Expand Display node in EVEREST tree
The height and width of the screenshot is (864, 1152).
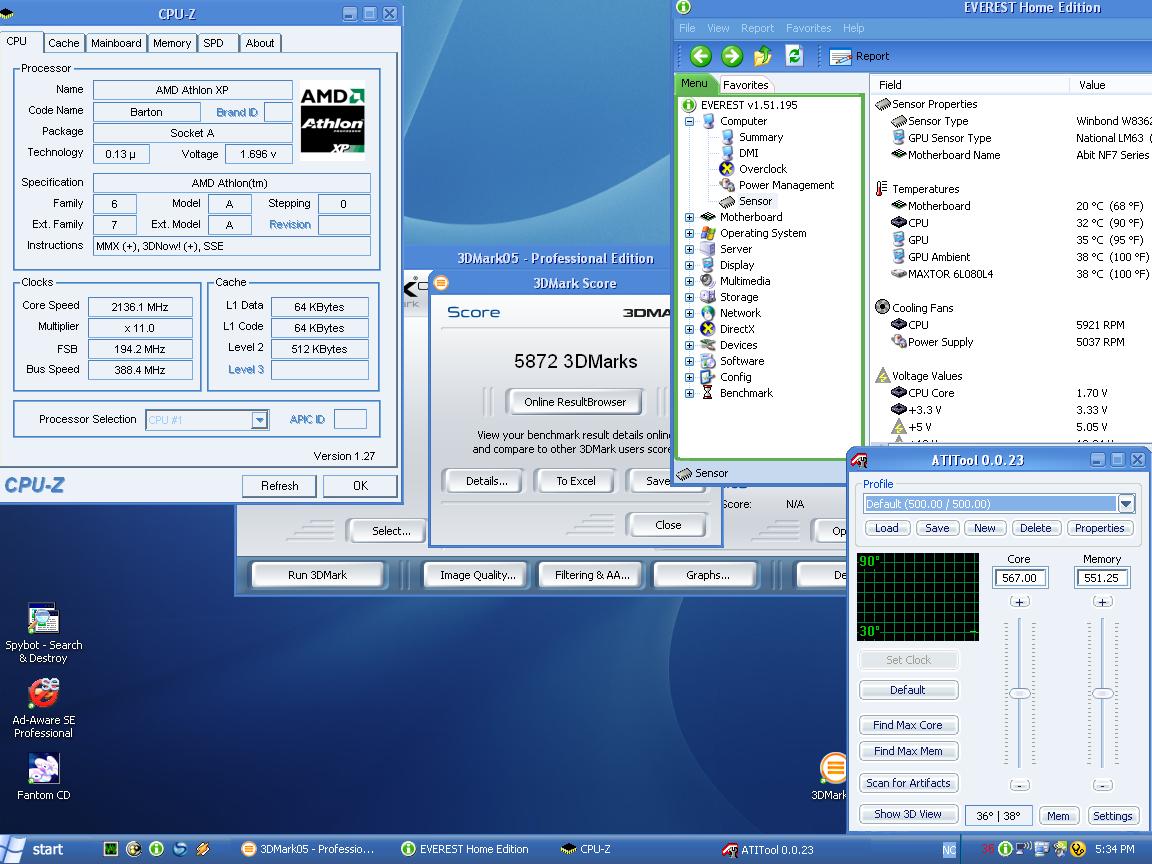[x=689, y=265]
